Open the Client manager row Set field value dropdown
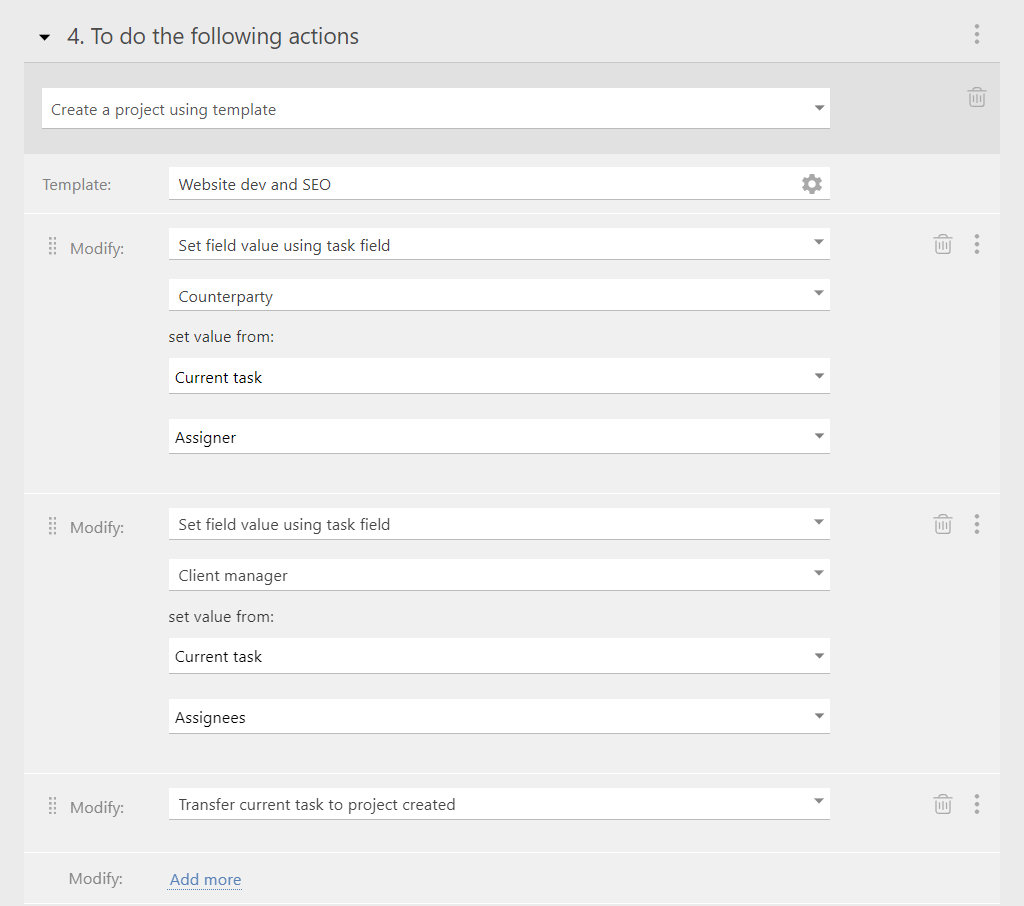 (499, 524)
